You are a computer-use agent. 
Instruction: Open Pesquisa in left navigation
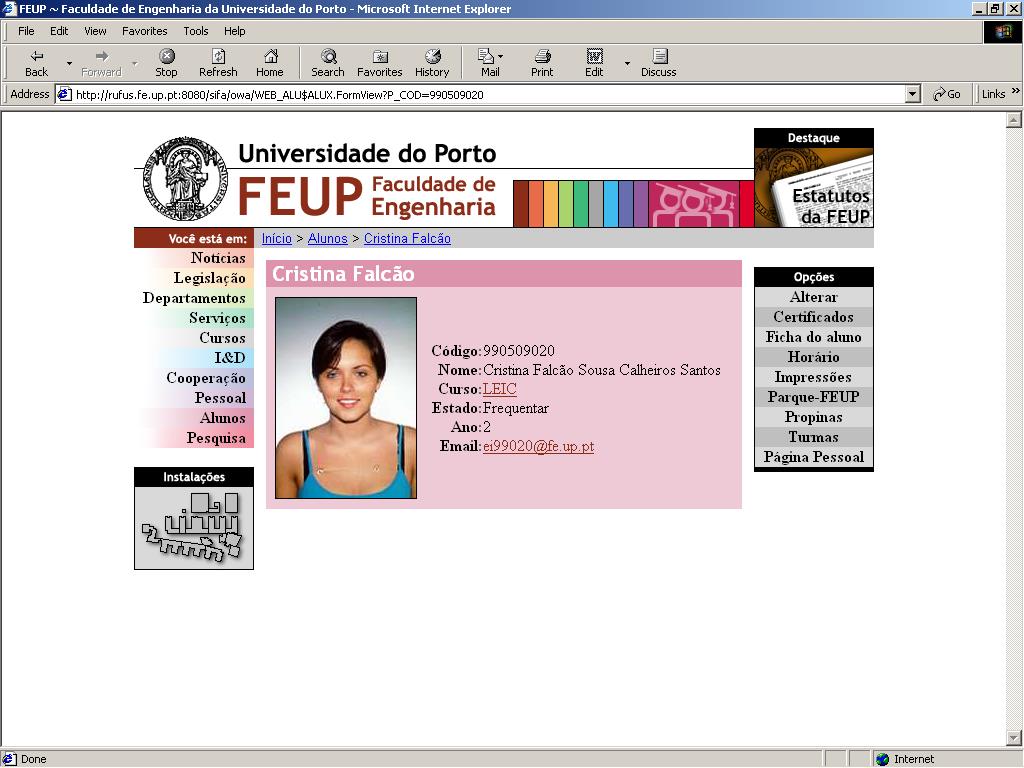(216, 438)
